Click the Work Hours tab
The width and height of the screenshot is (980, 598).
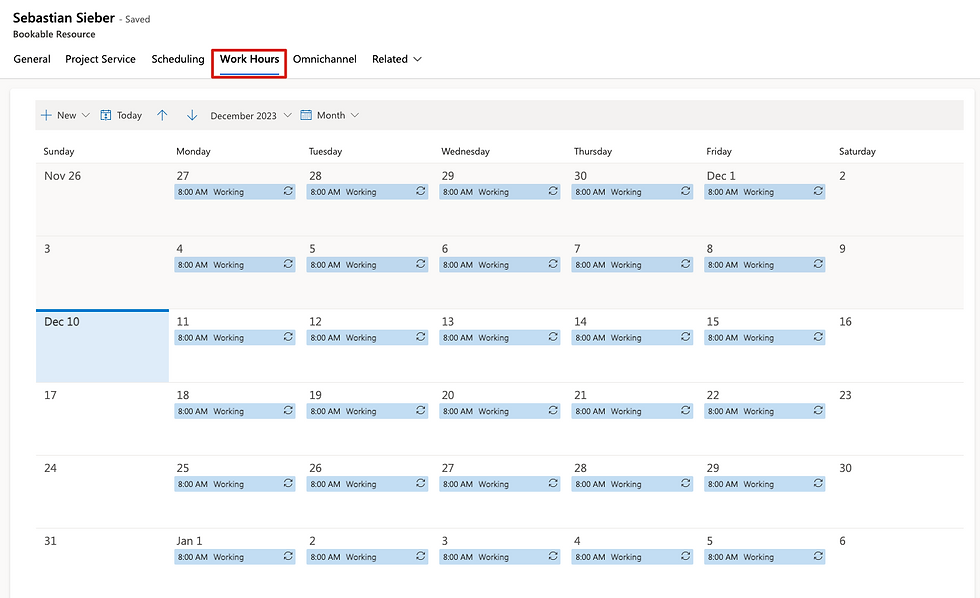click(x=248, y=59)
